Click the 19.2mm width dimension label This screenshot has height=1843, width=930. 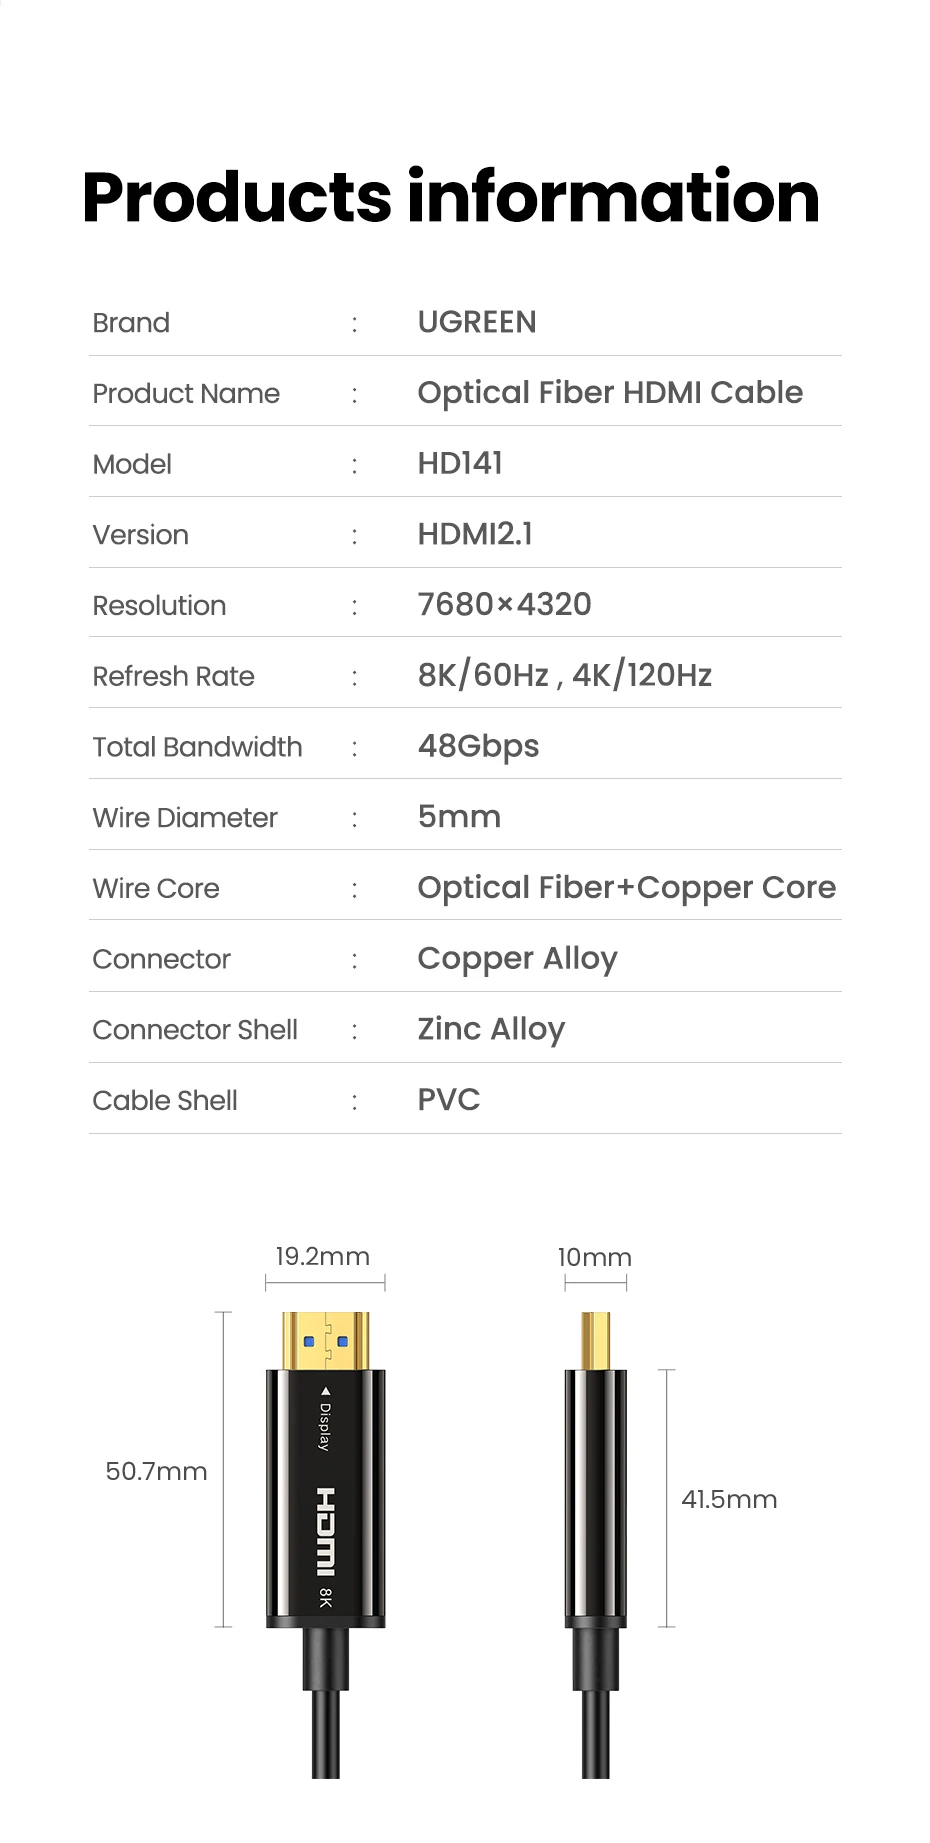coord(323,1256)
